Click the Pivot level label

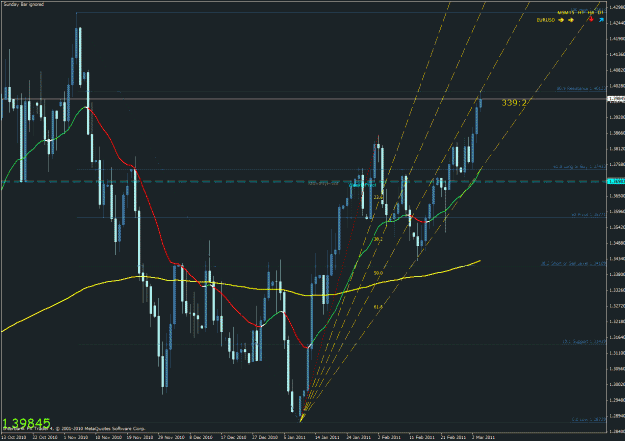(589, 215)
